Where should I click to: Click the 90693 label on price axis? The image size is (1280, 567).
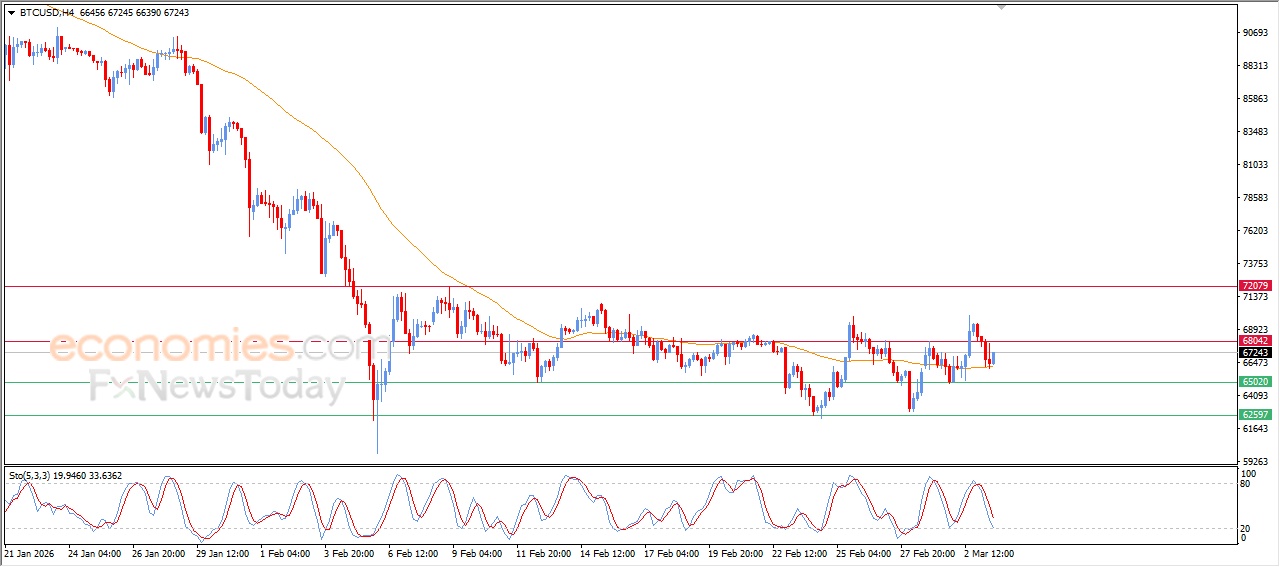1255,33
